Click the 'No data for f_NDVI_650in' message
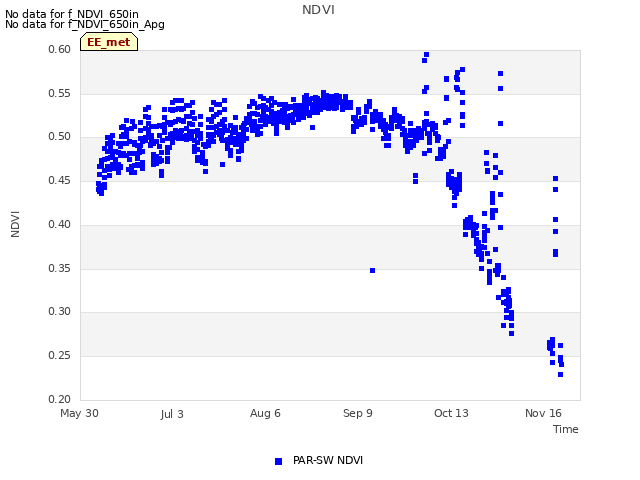Screen dimensions: 640x480 (72, 14)
